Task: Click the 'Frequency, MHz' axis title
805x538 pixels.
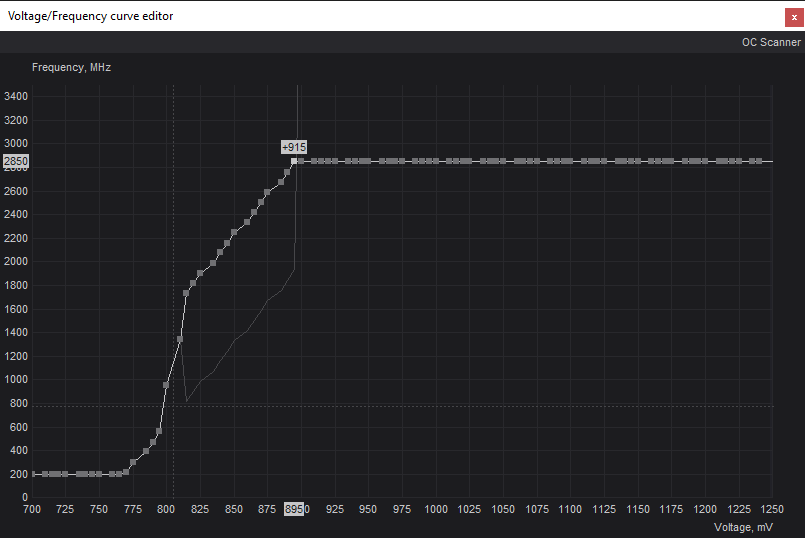Action: pyautogui.click(x=71, y=67)
